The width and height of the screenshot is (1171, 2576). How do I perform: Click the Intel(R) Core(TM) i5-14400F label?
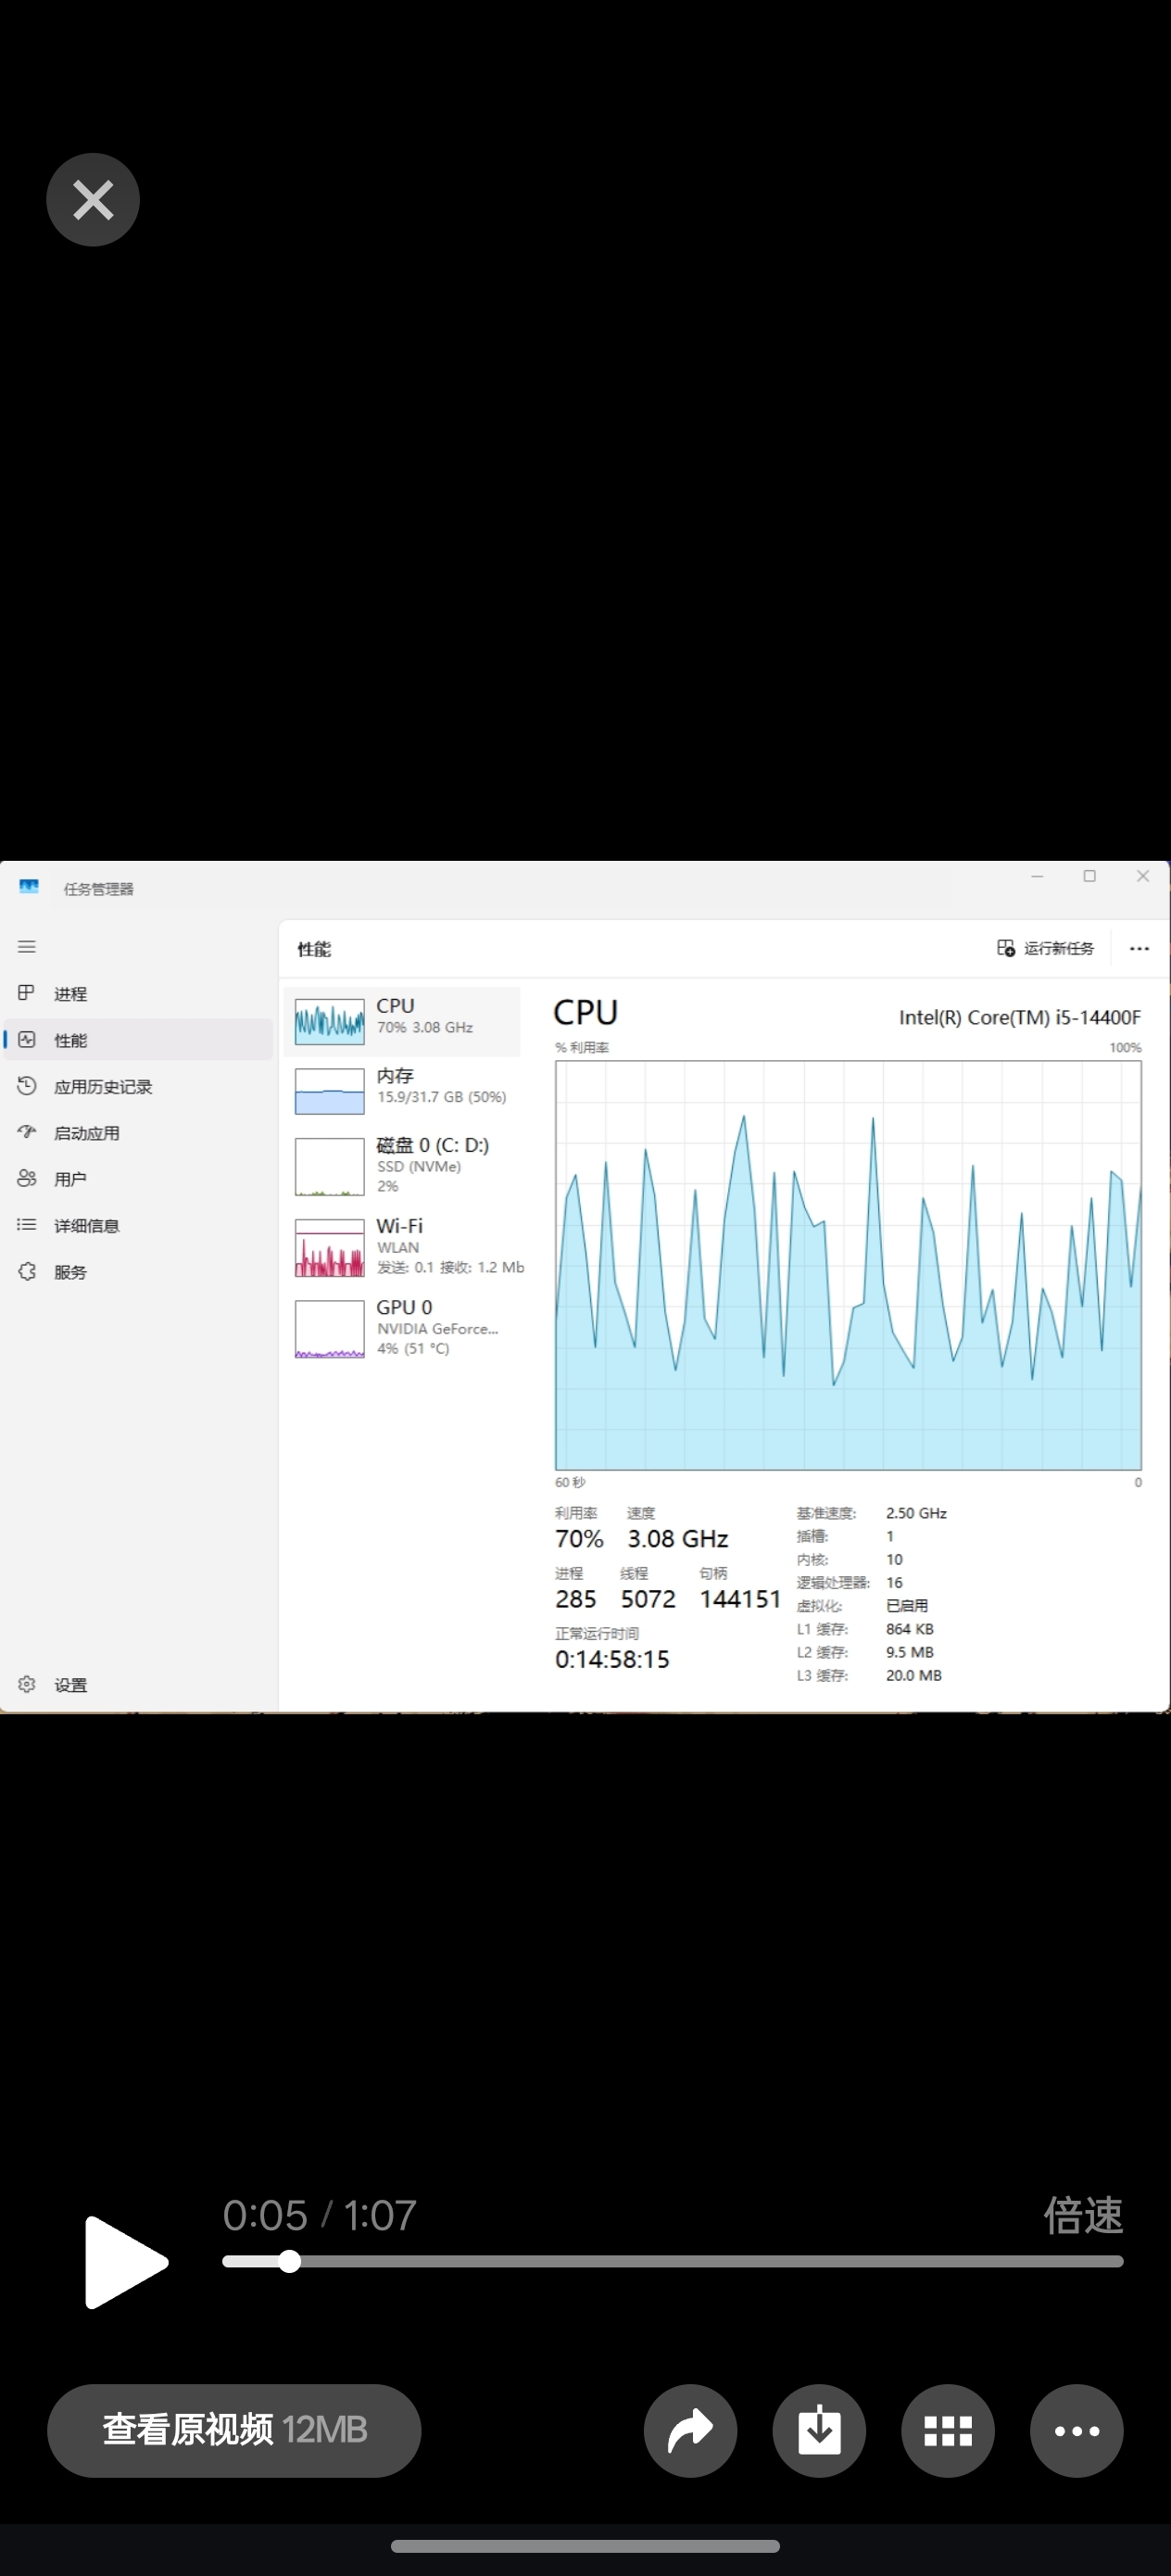[1019, 1017]
